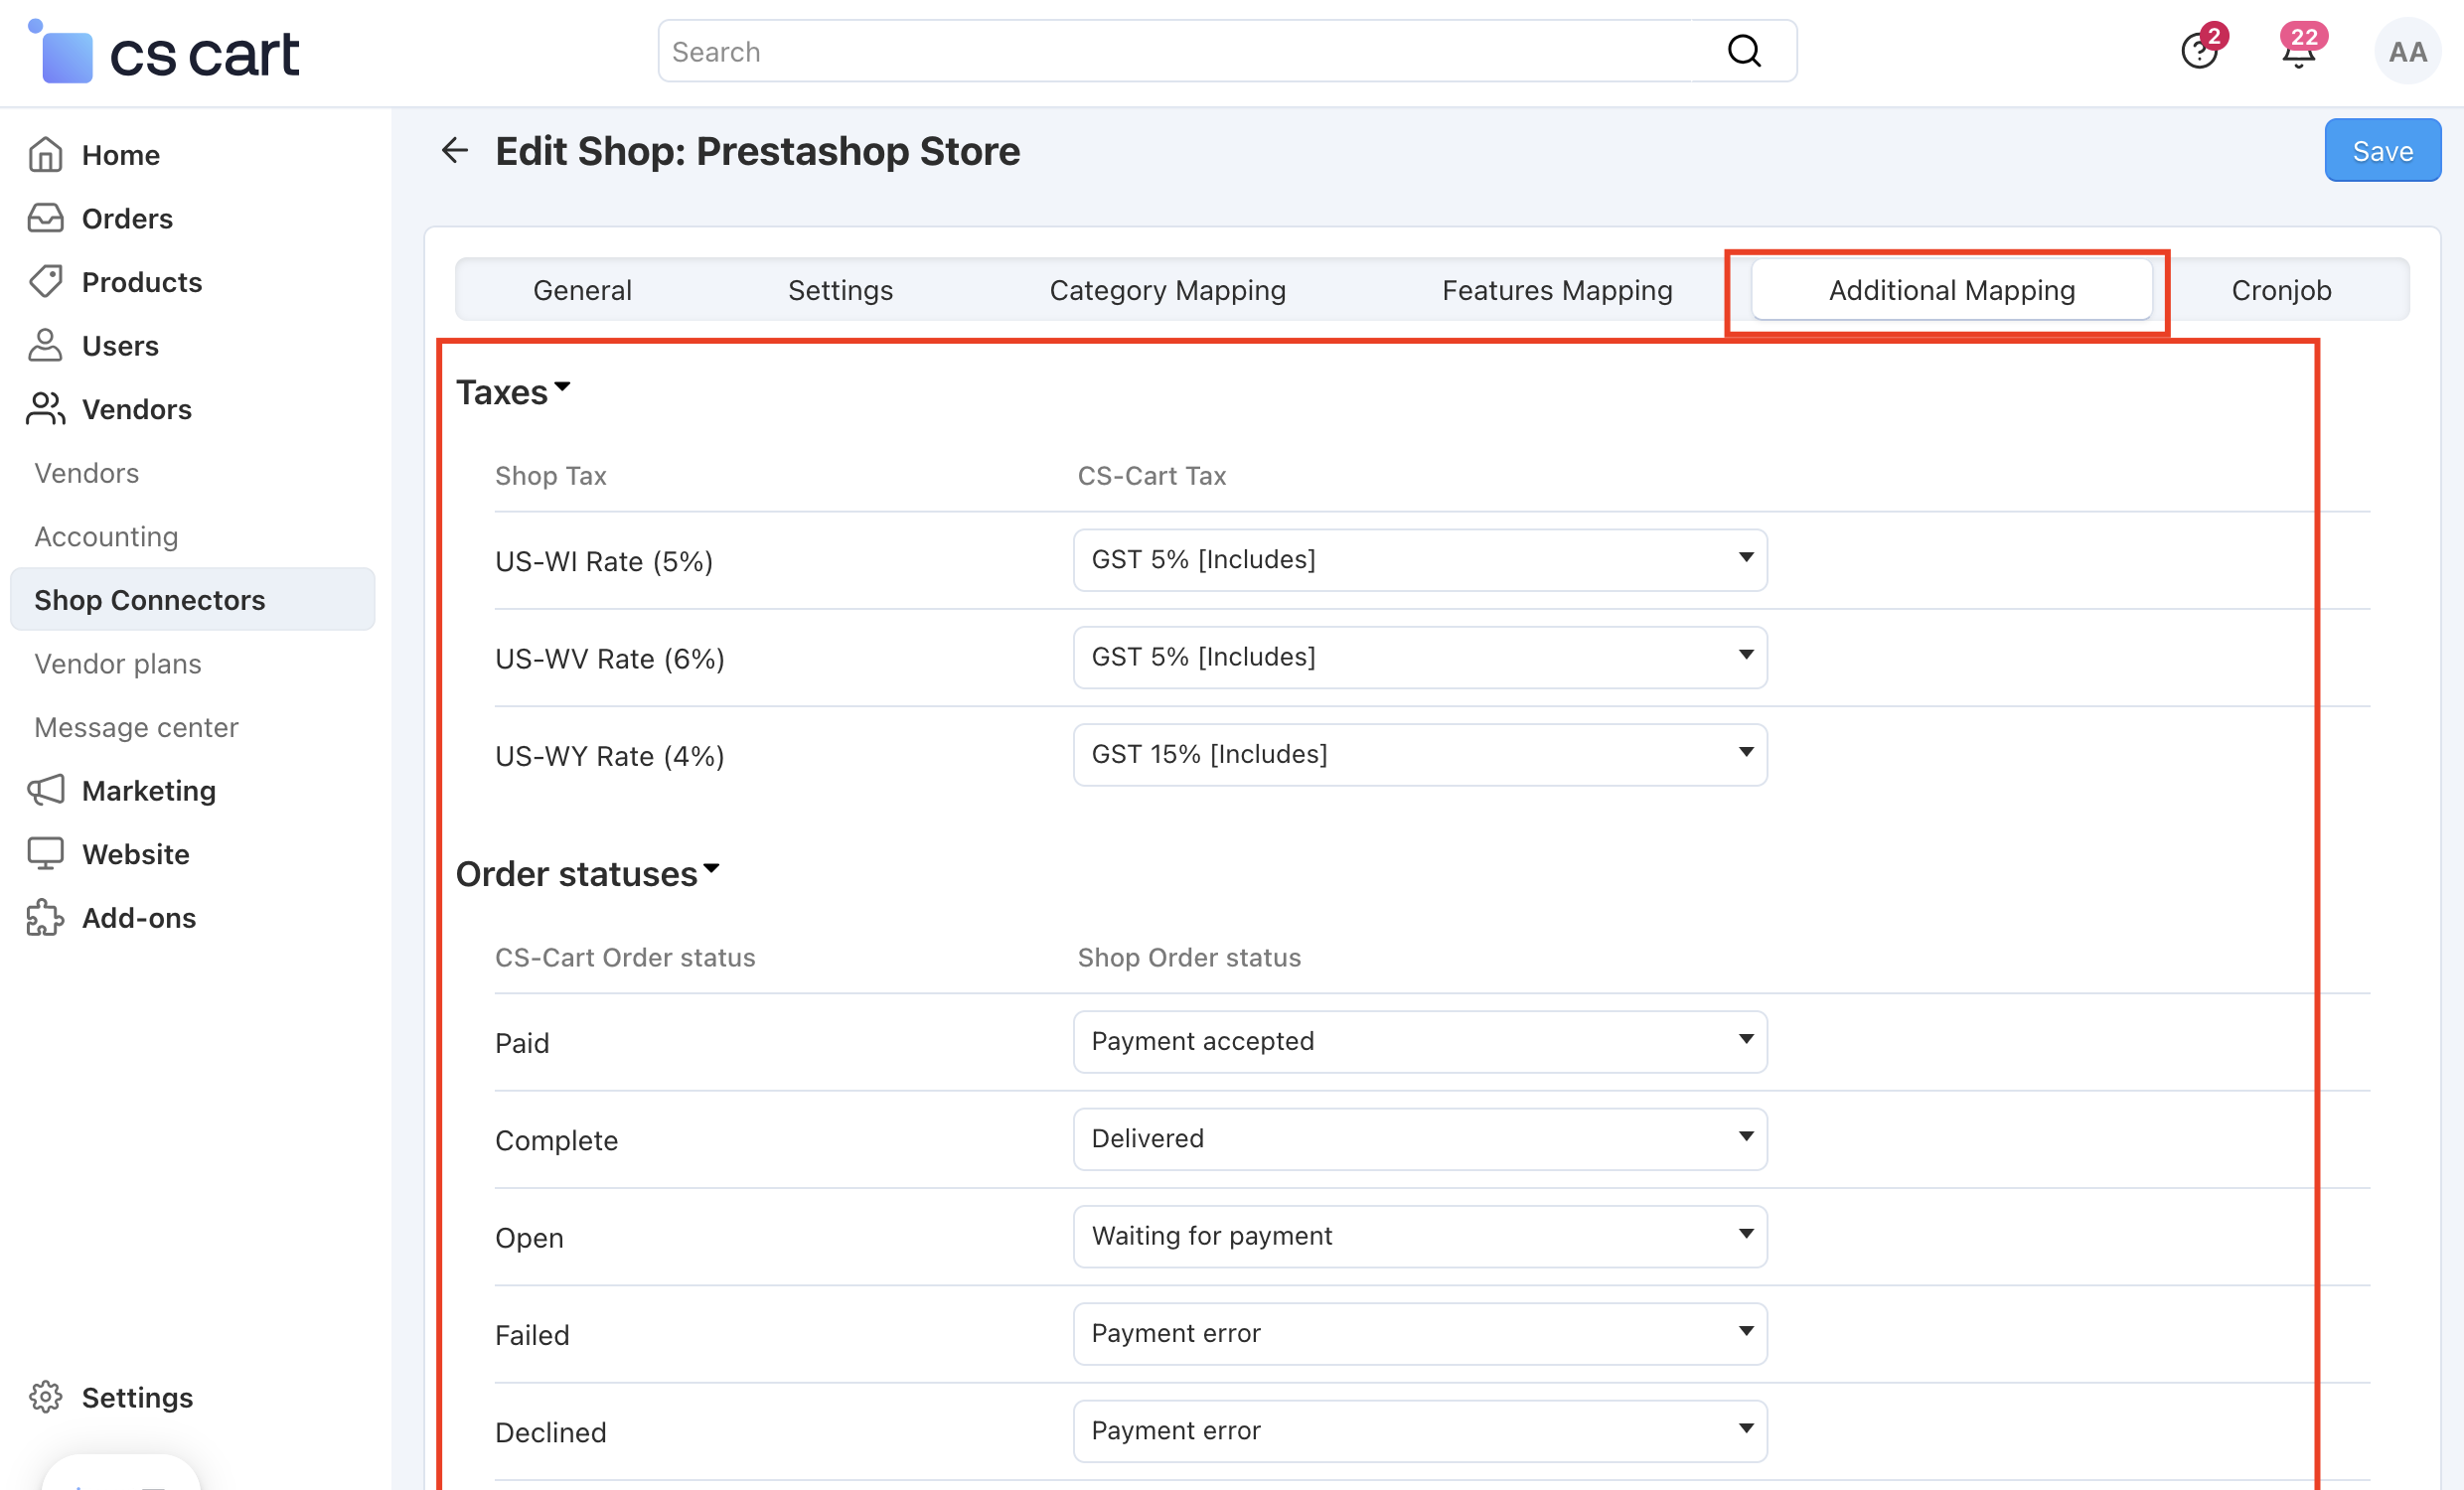Screen dimensions: 2464x1490
Task: Open the Features Mapping tab
Action: click(1557, 290)
